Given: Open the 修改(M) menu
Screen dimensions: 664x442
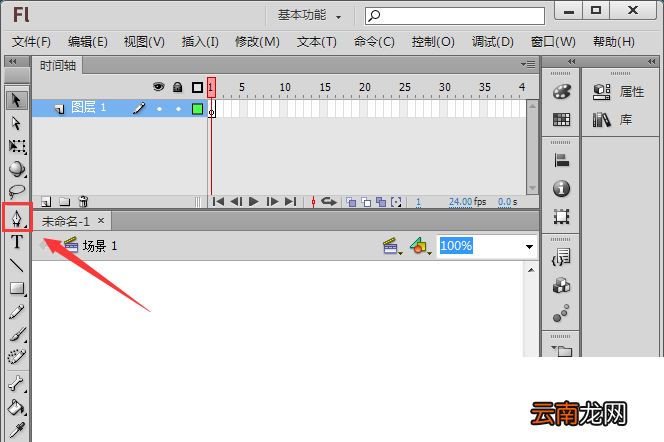Looking at the screenshot, I should tap(257, 42).
